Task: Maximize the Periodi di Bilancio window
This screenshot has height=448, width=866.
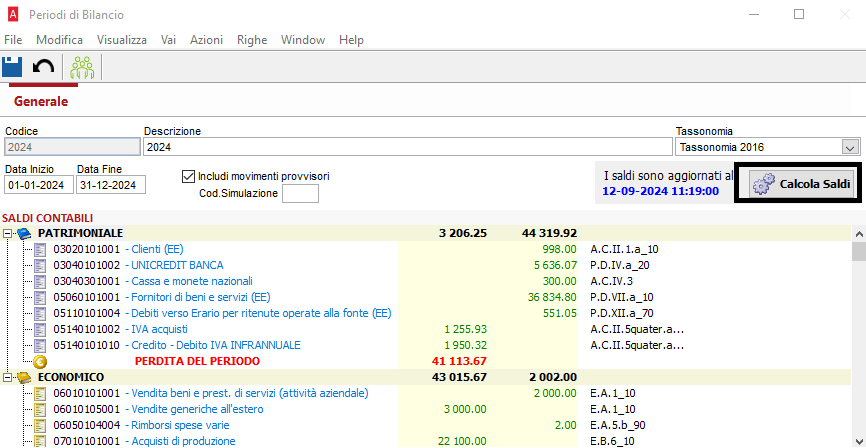Action: pos(799,14)
